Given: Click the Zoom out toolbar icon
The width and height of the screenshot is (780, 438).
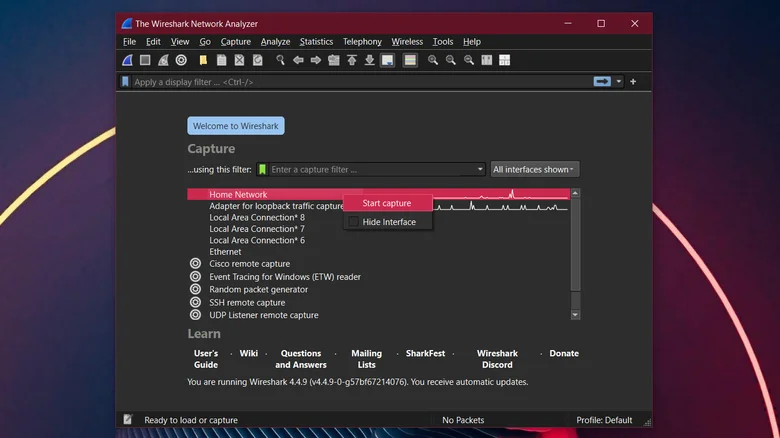Looking at the screenshot, I should (451, 60).
